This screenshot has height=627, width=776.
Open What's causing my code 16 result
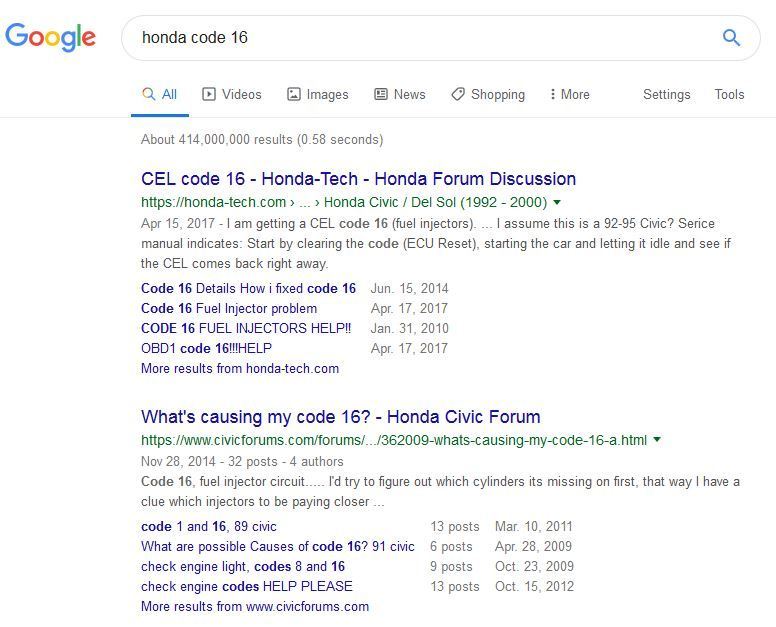tap(340, 417)
